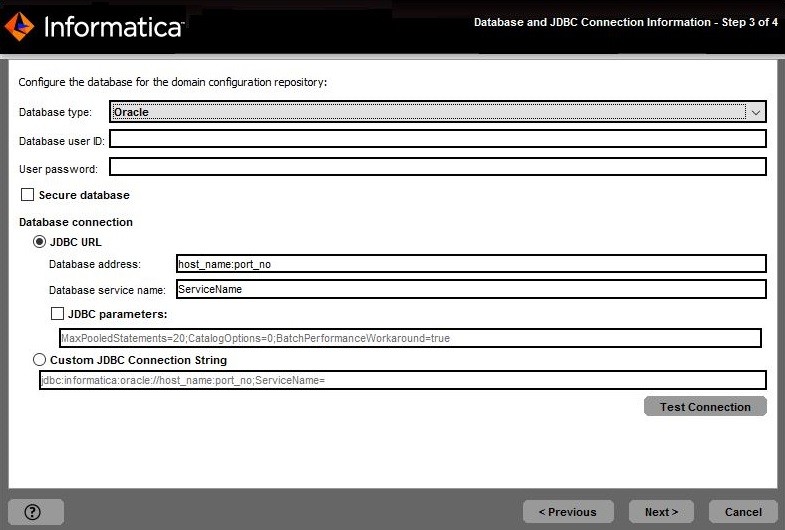The width and height of the screenshot is (785, 530).
Task: Click the 'User password:' label
Action: [59, 169]
